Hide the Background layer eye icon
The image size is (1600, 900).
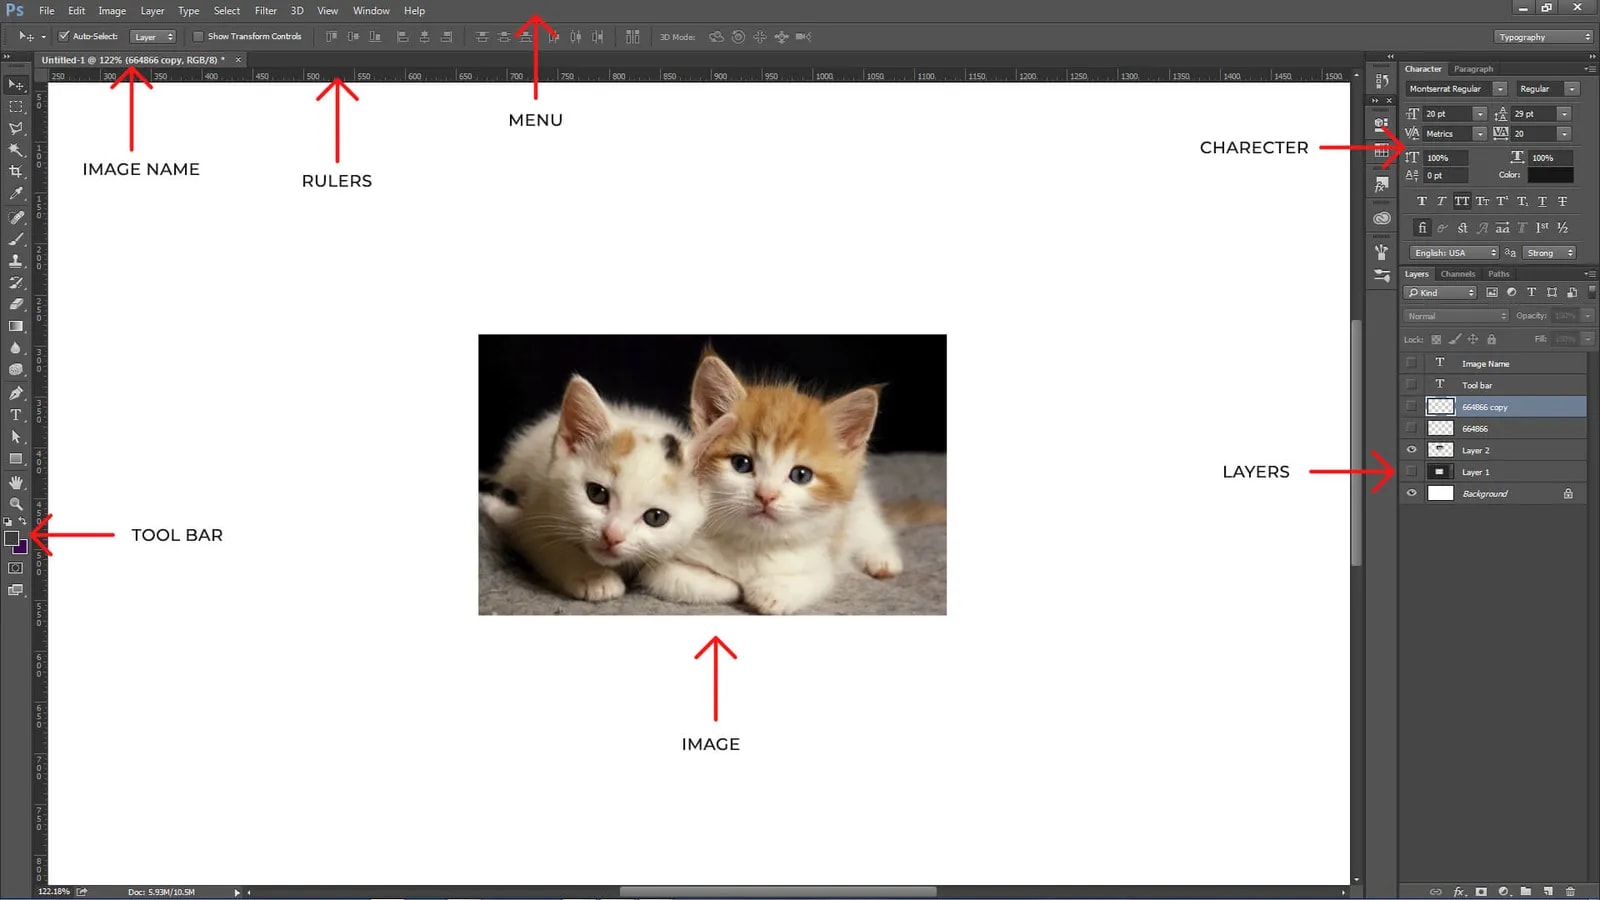pos(1412,493)
